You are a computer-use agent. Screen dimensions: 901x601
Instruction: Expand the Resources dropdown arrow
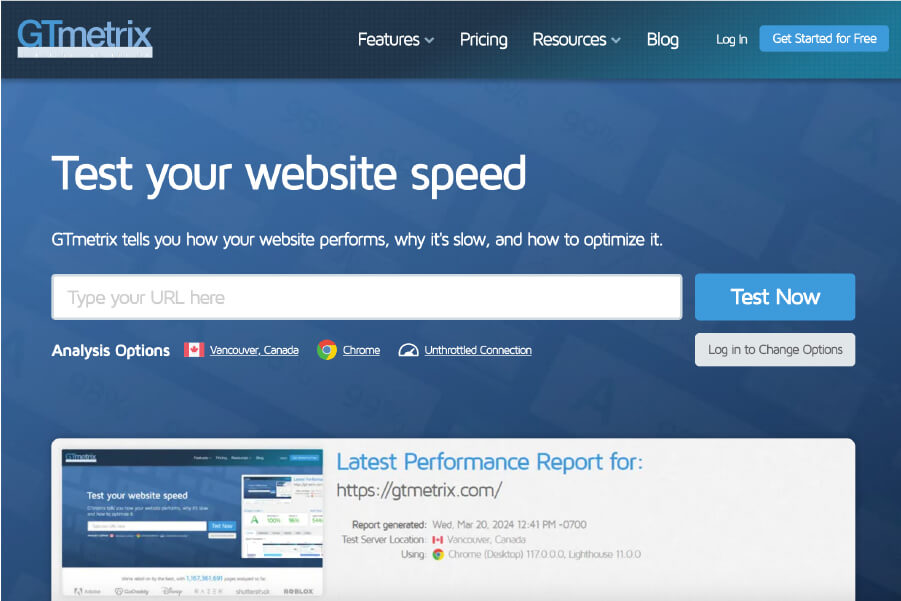click(x=616, y=40)
